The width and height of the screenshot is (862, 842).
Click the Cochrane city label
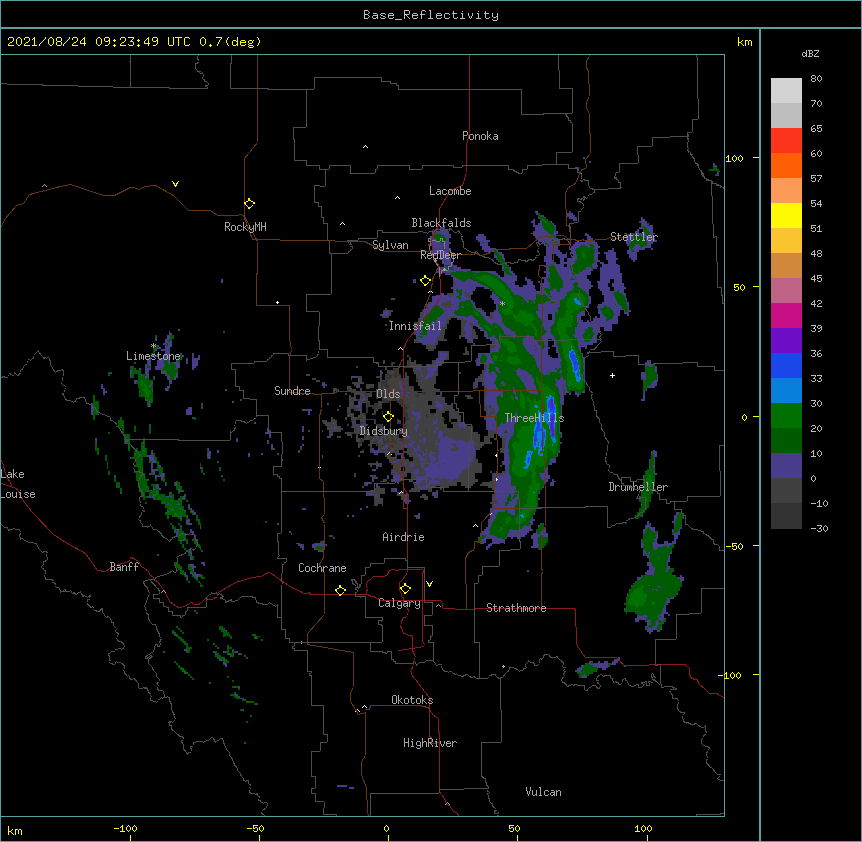pos(322,568)
